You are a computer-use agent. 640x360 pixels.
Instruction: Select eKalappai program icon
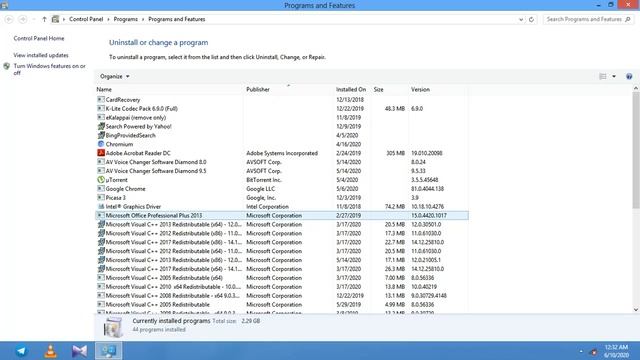(101, 118)
